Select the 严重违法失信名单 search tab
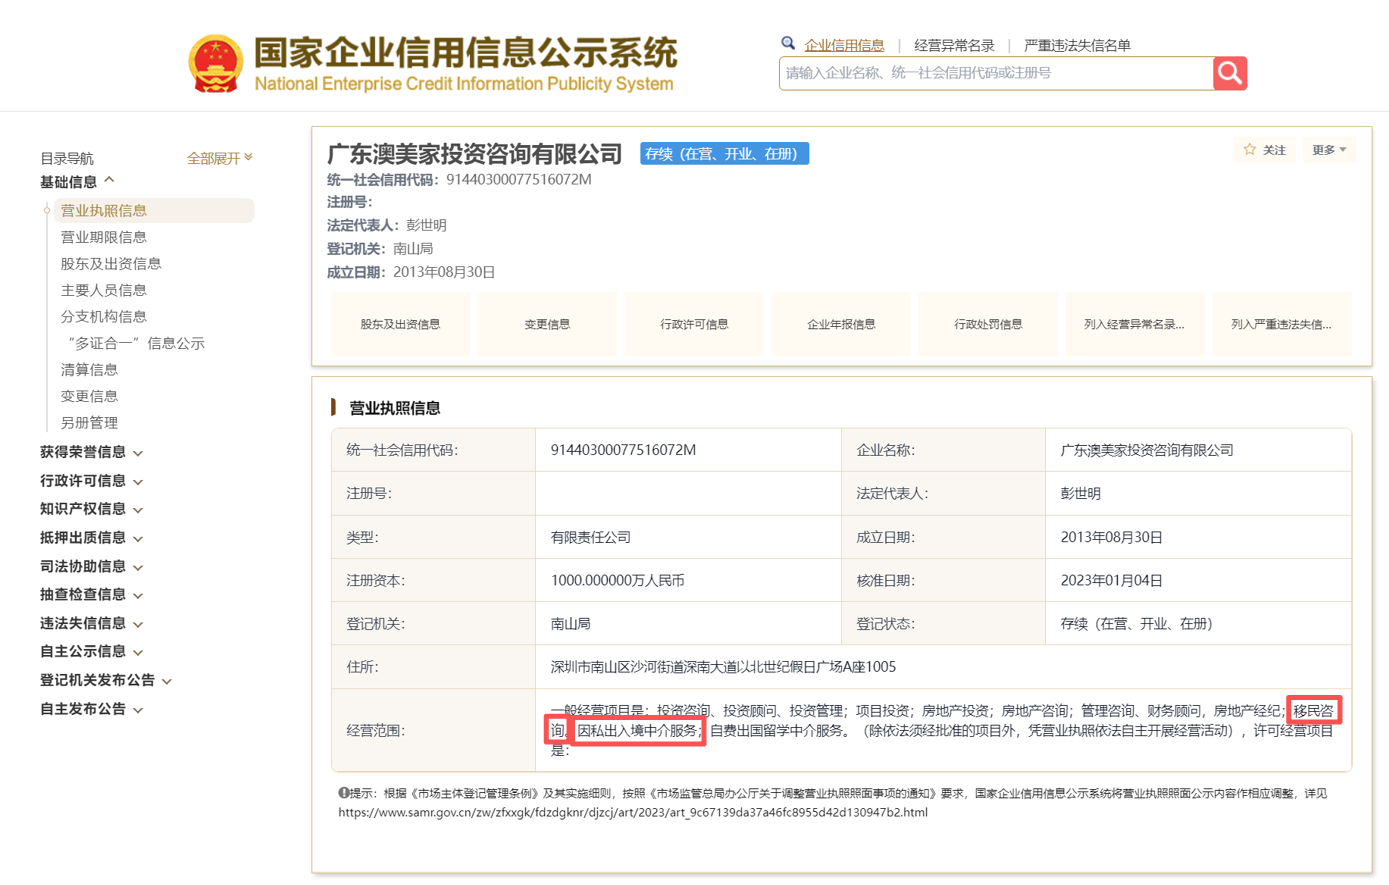Viewport: 1389px width, 885px height. click(x=1077, y=45)
